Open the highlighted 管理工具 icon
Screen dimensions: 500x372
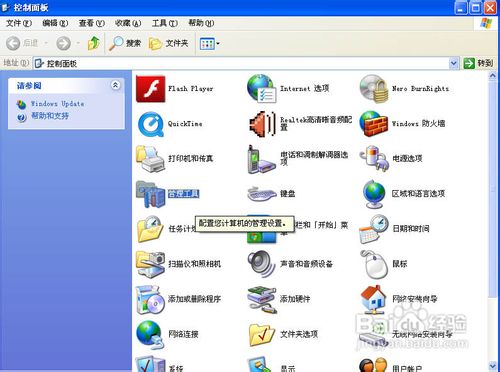150,194
